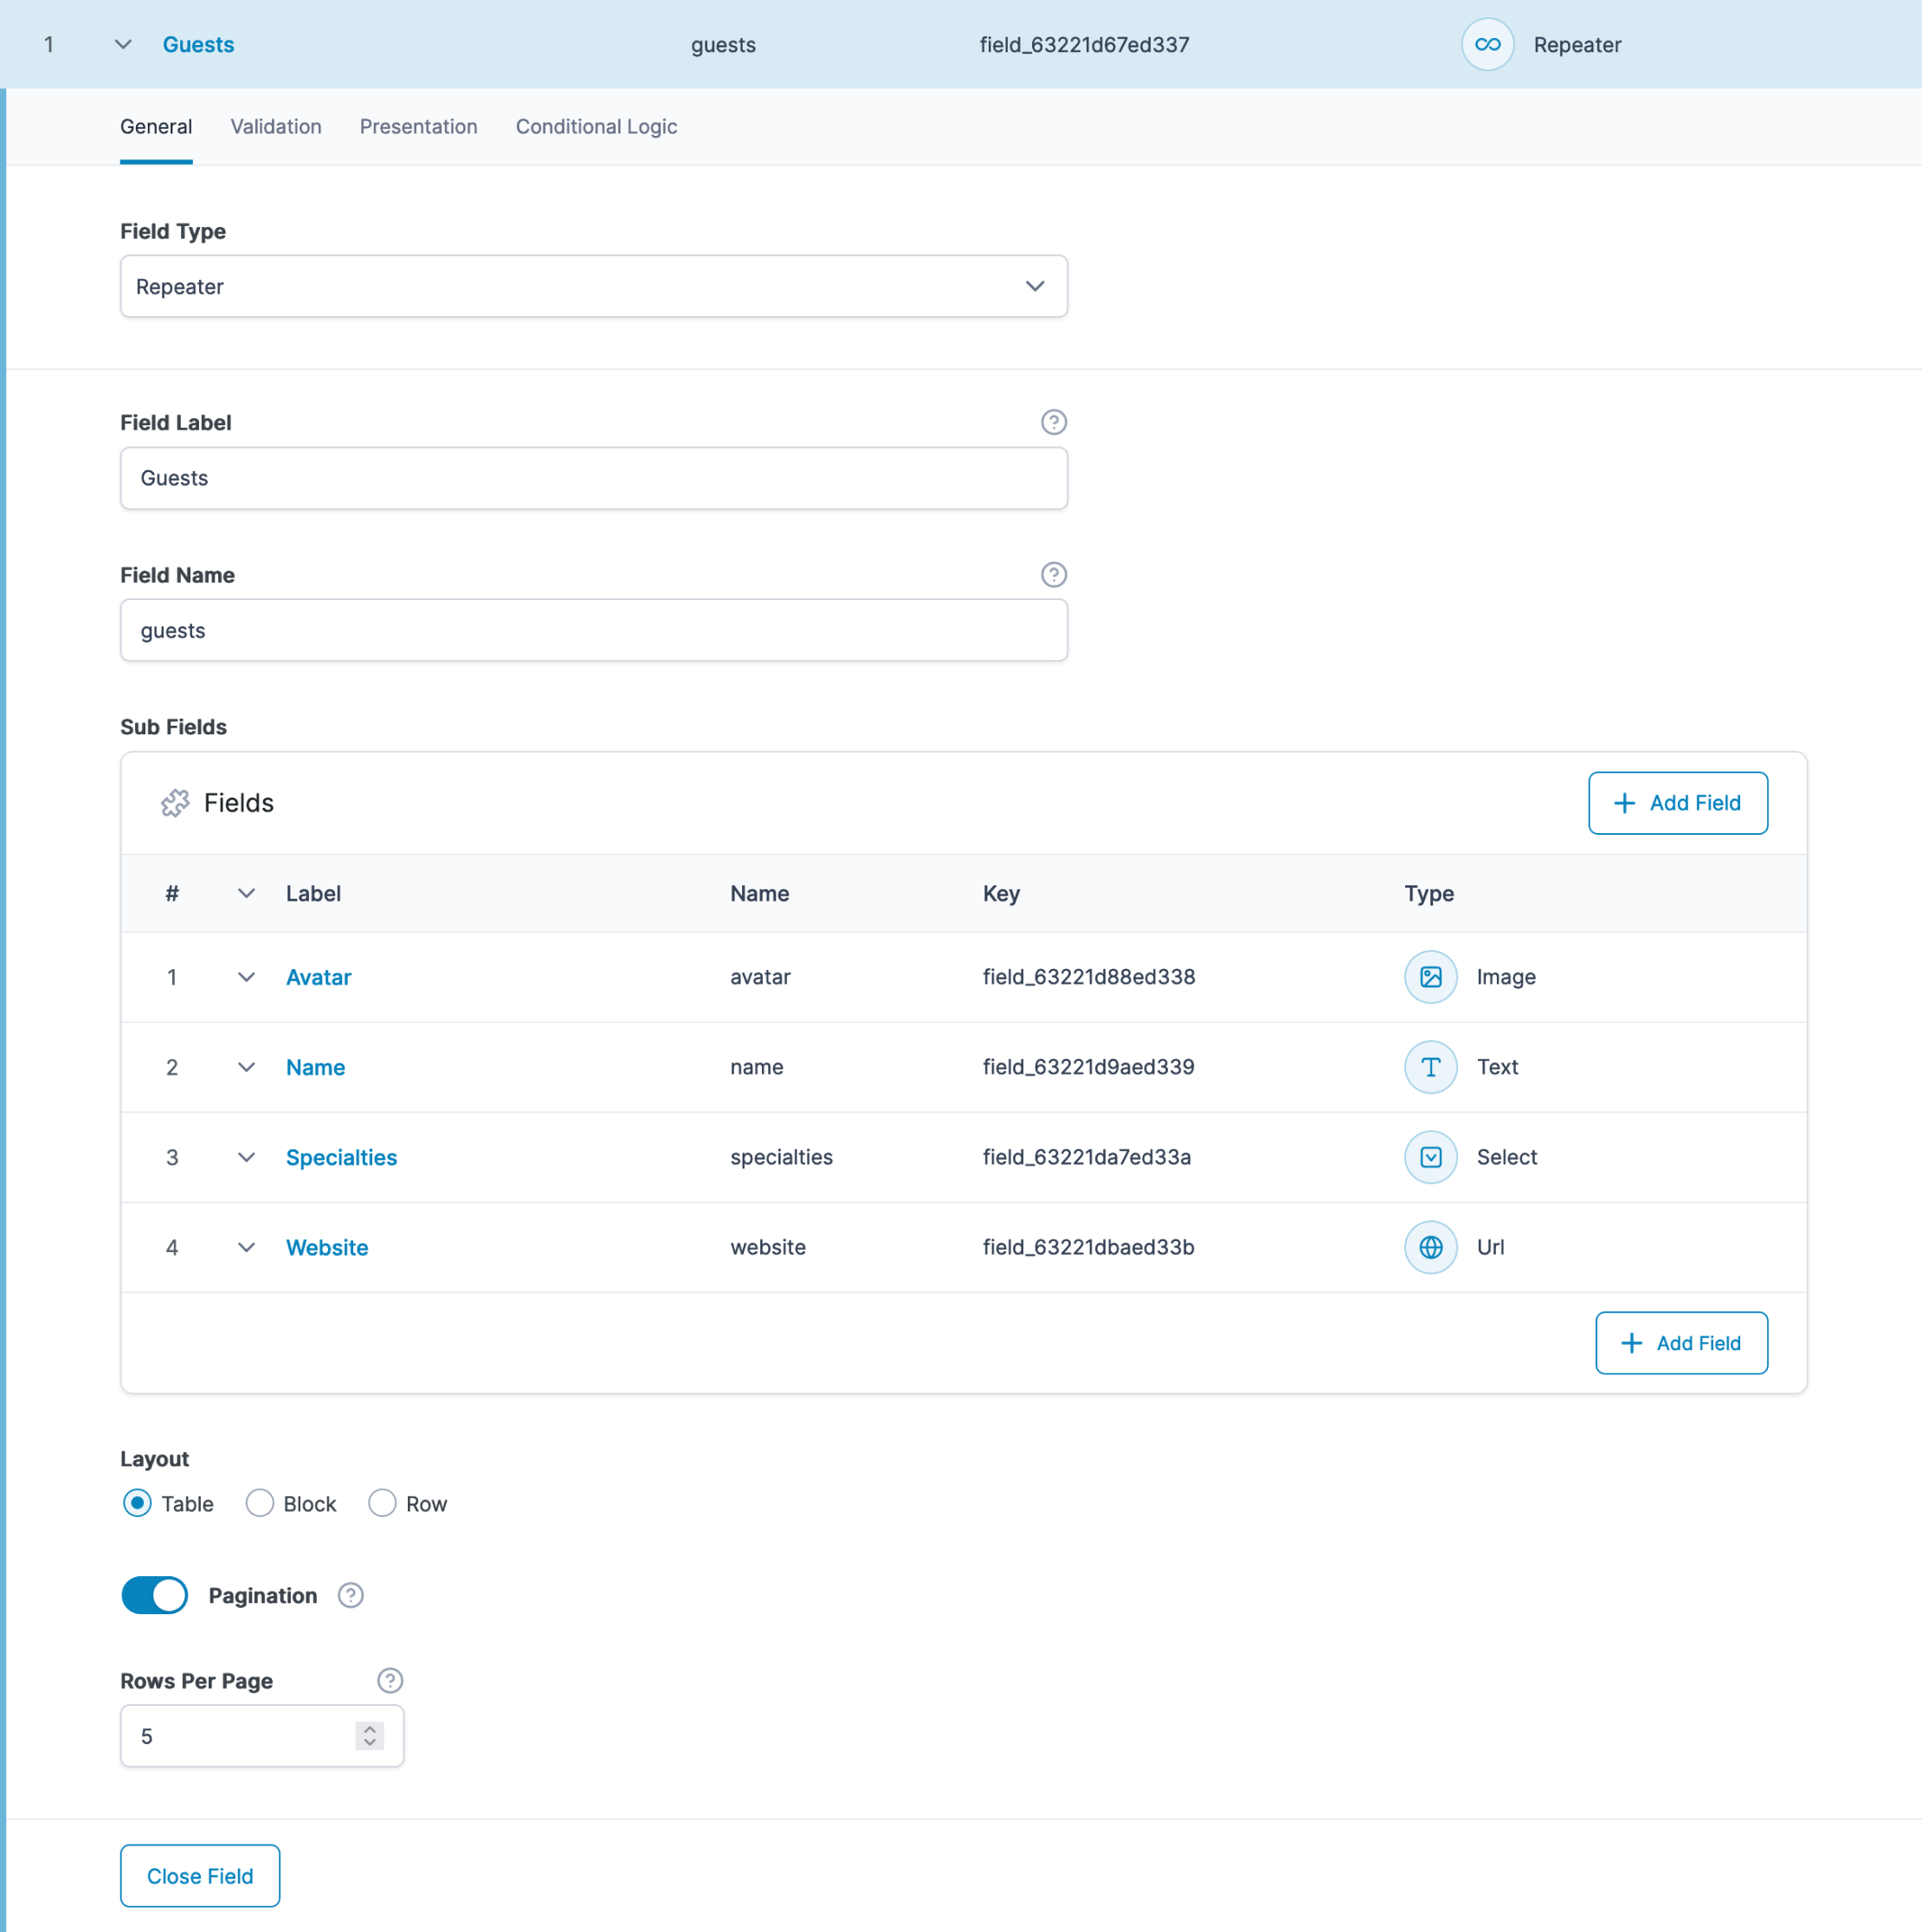Click help icon next to Pagination

pyautogui.click(x=350, y=1595)
